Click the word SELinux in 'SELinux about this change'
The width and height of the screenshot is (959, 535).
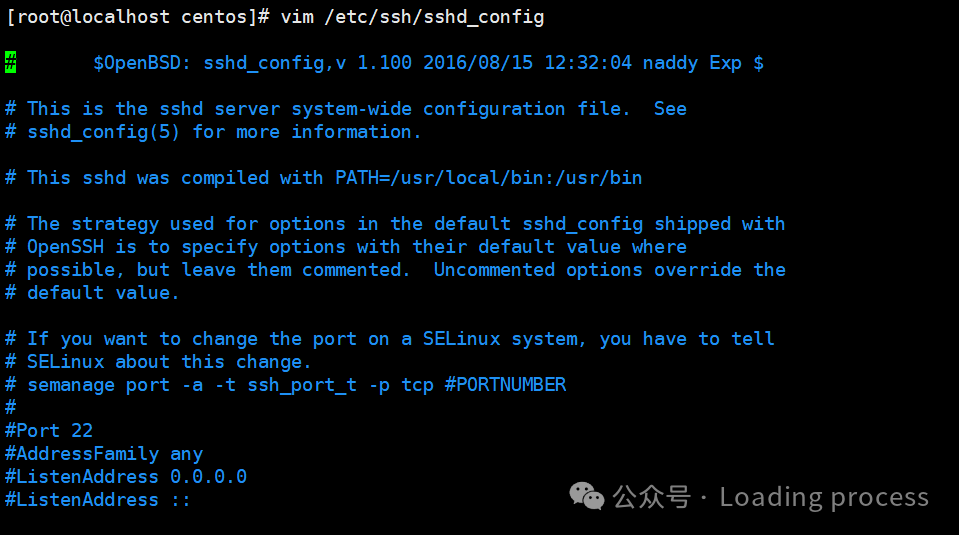[65, 362]
